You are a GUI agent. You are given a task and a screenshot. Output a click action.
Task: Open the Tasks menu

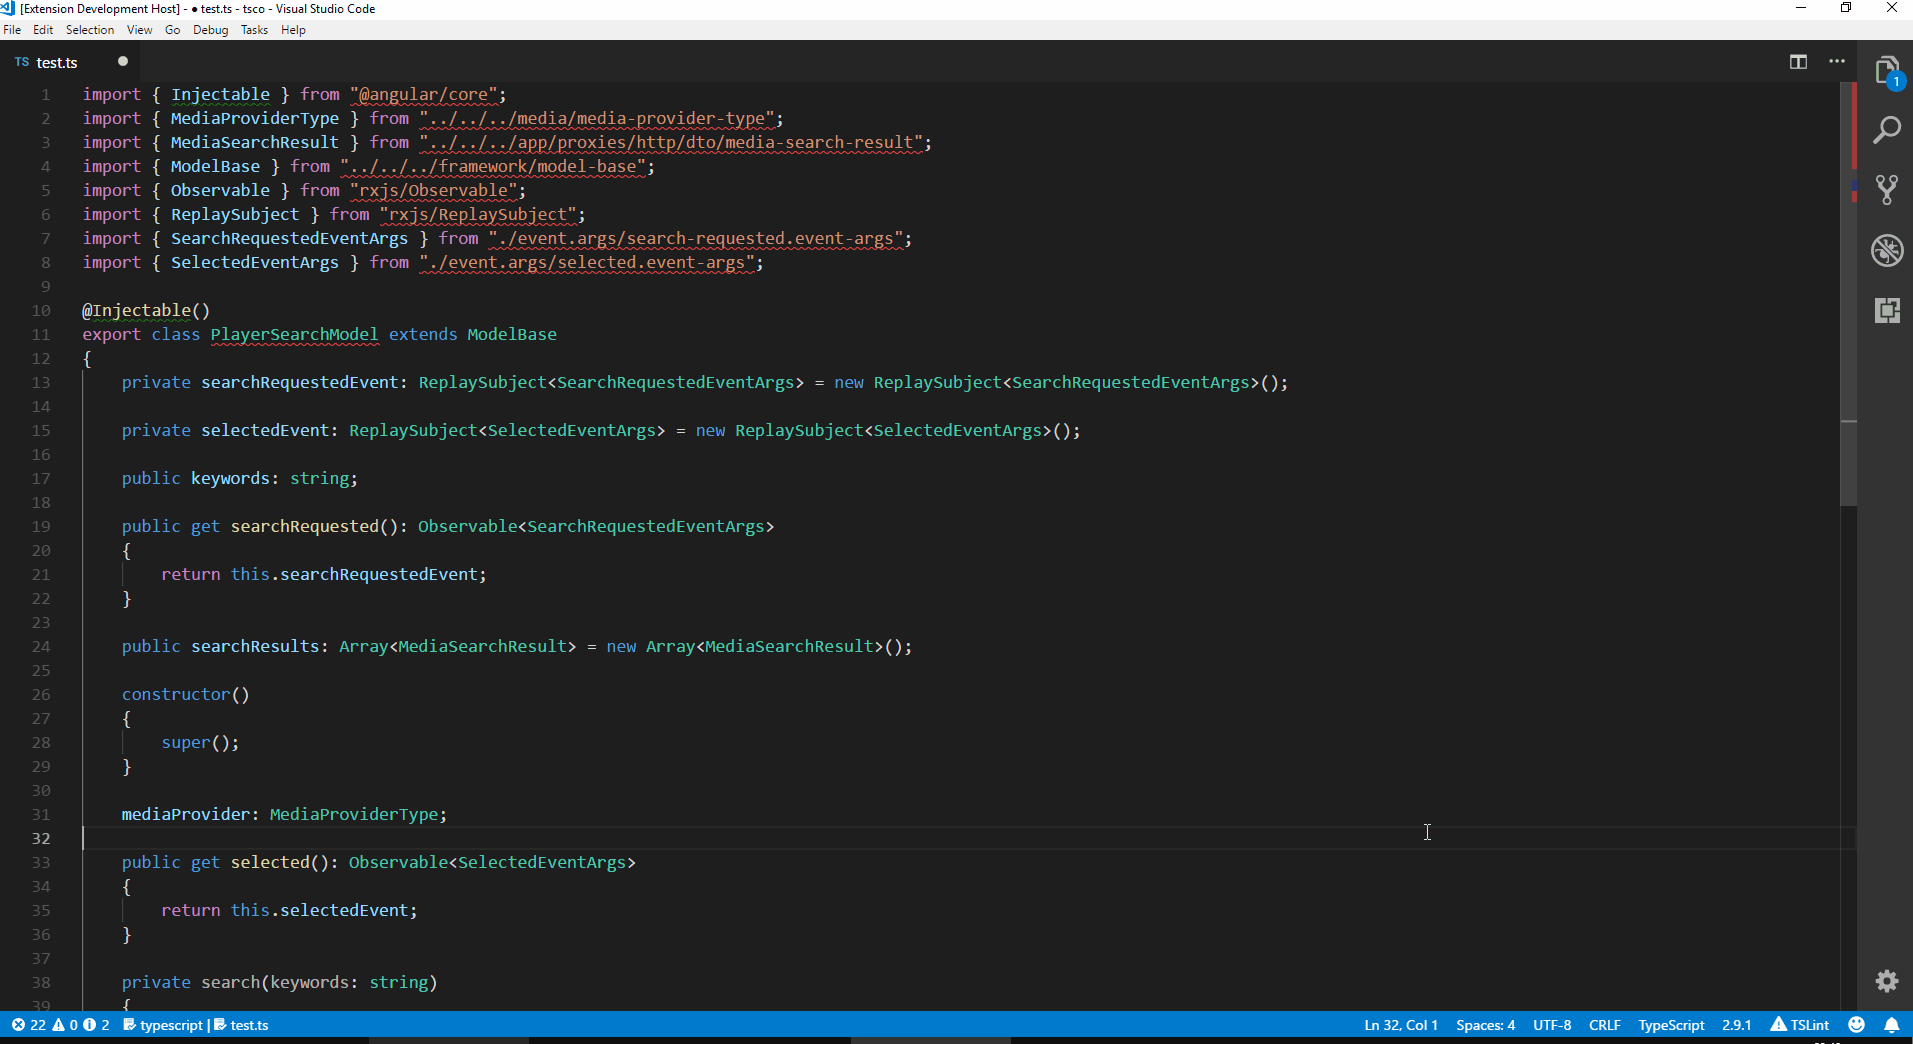coord(255,30)
